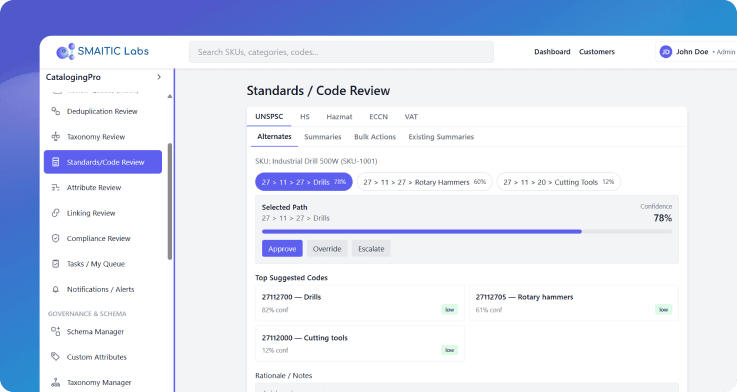Click the Attribute Review sidebar icon
Viewport: 737px width, 392px height.
(x=55, y=188)
